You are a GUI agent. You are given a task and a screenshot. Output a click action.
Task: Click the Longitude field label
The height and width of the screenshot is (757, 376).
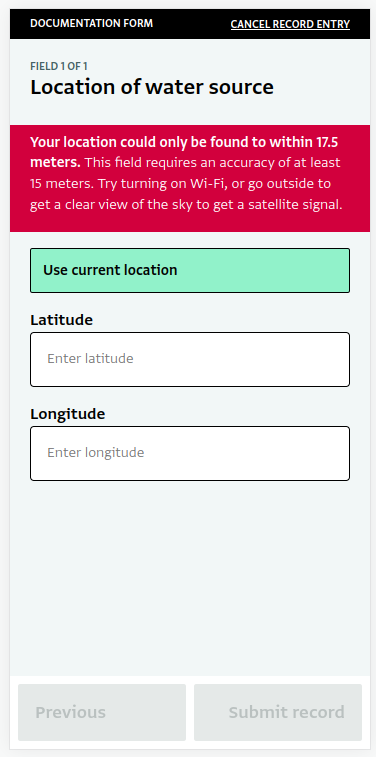[68, 414]
